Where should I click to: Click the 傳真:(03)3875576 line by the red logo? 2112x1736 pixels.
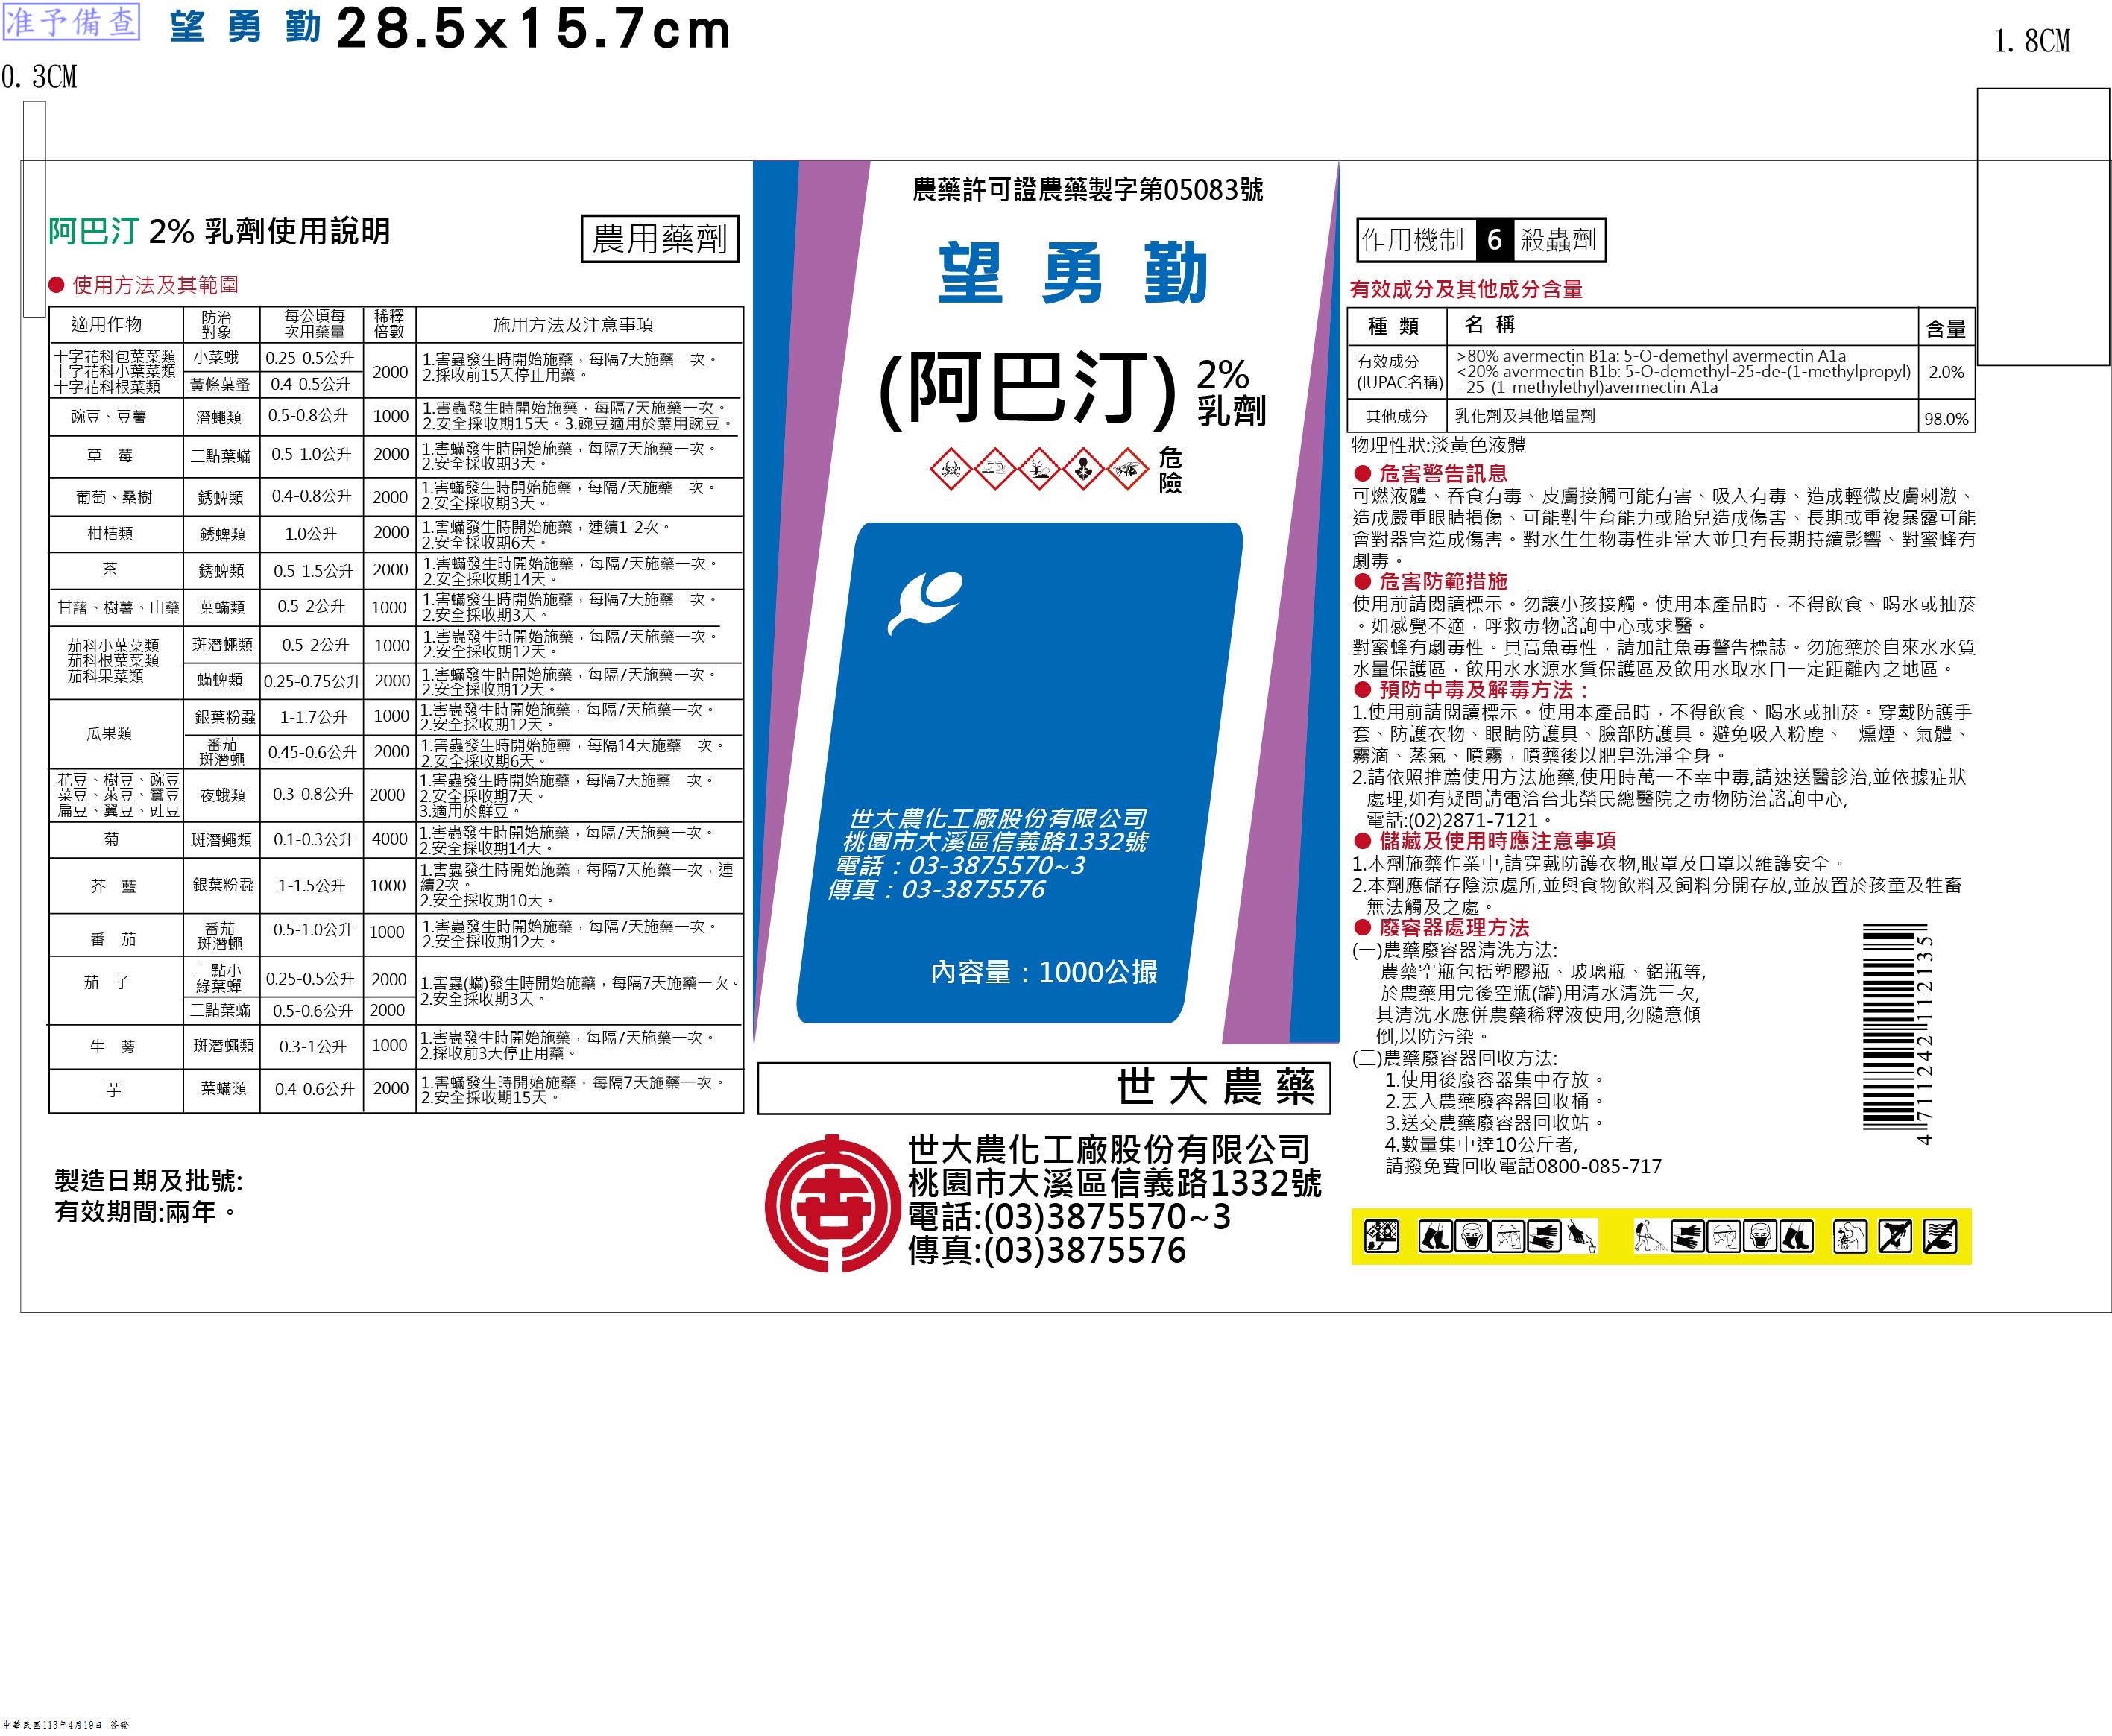click(1047, 1250)
